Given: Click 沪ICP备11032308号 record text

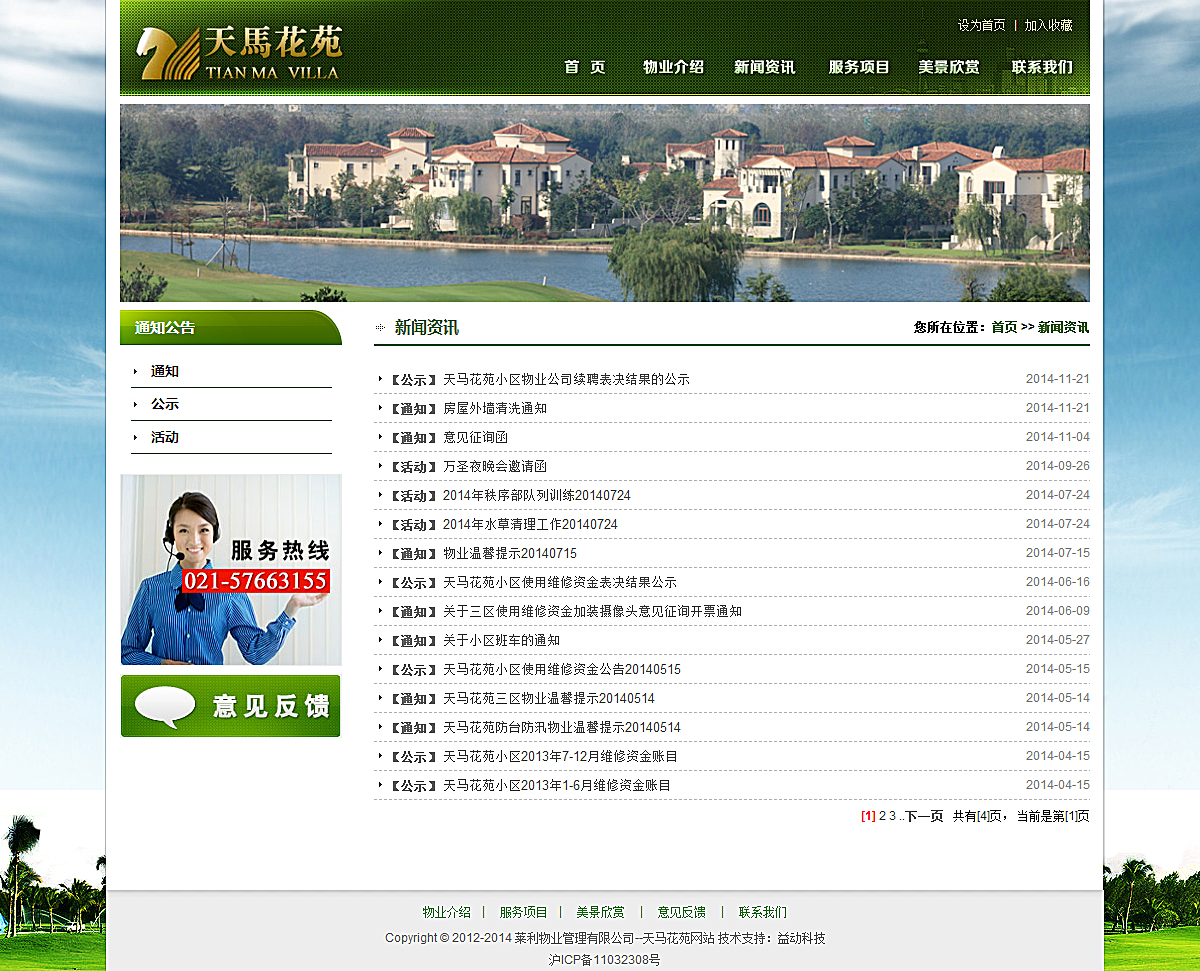Looking at the screenshot, I should pyautogui.click(x=604, y=960).
